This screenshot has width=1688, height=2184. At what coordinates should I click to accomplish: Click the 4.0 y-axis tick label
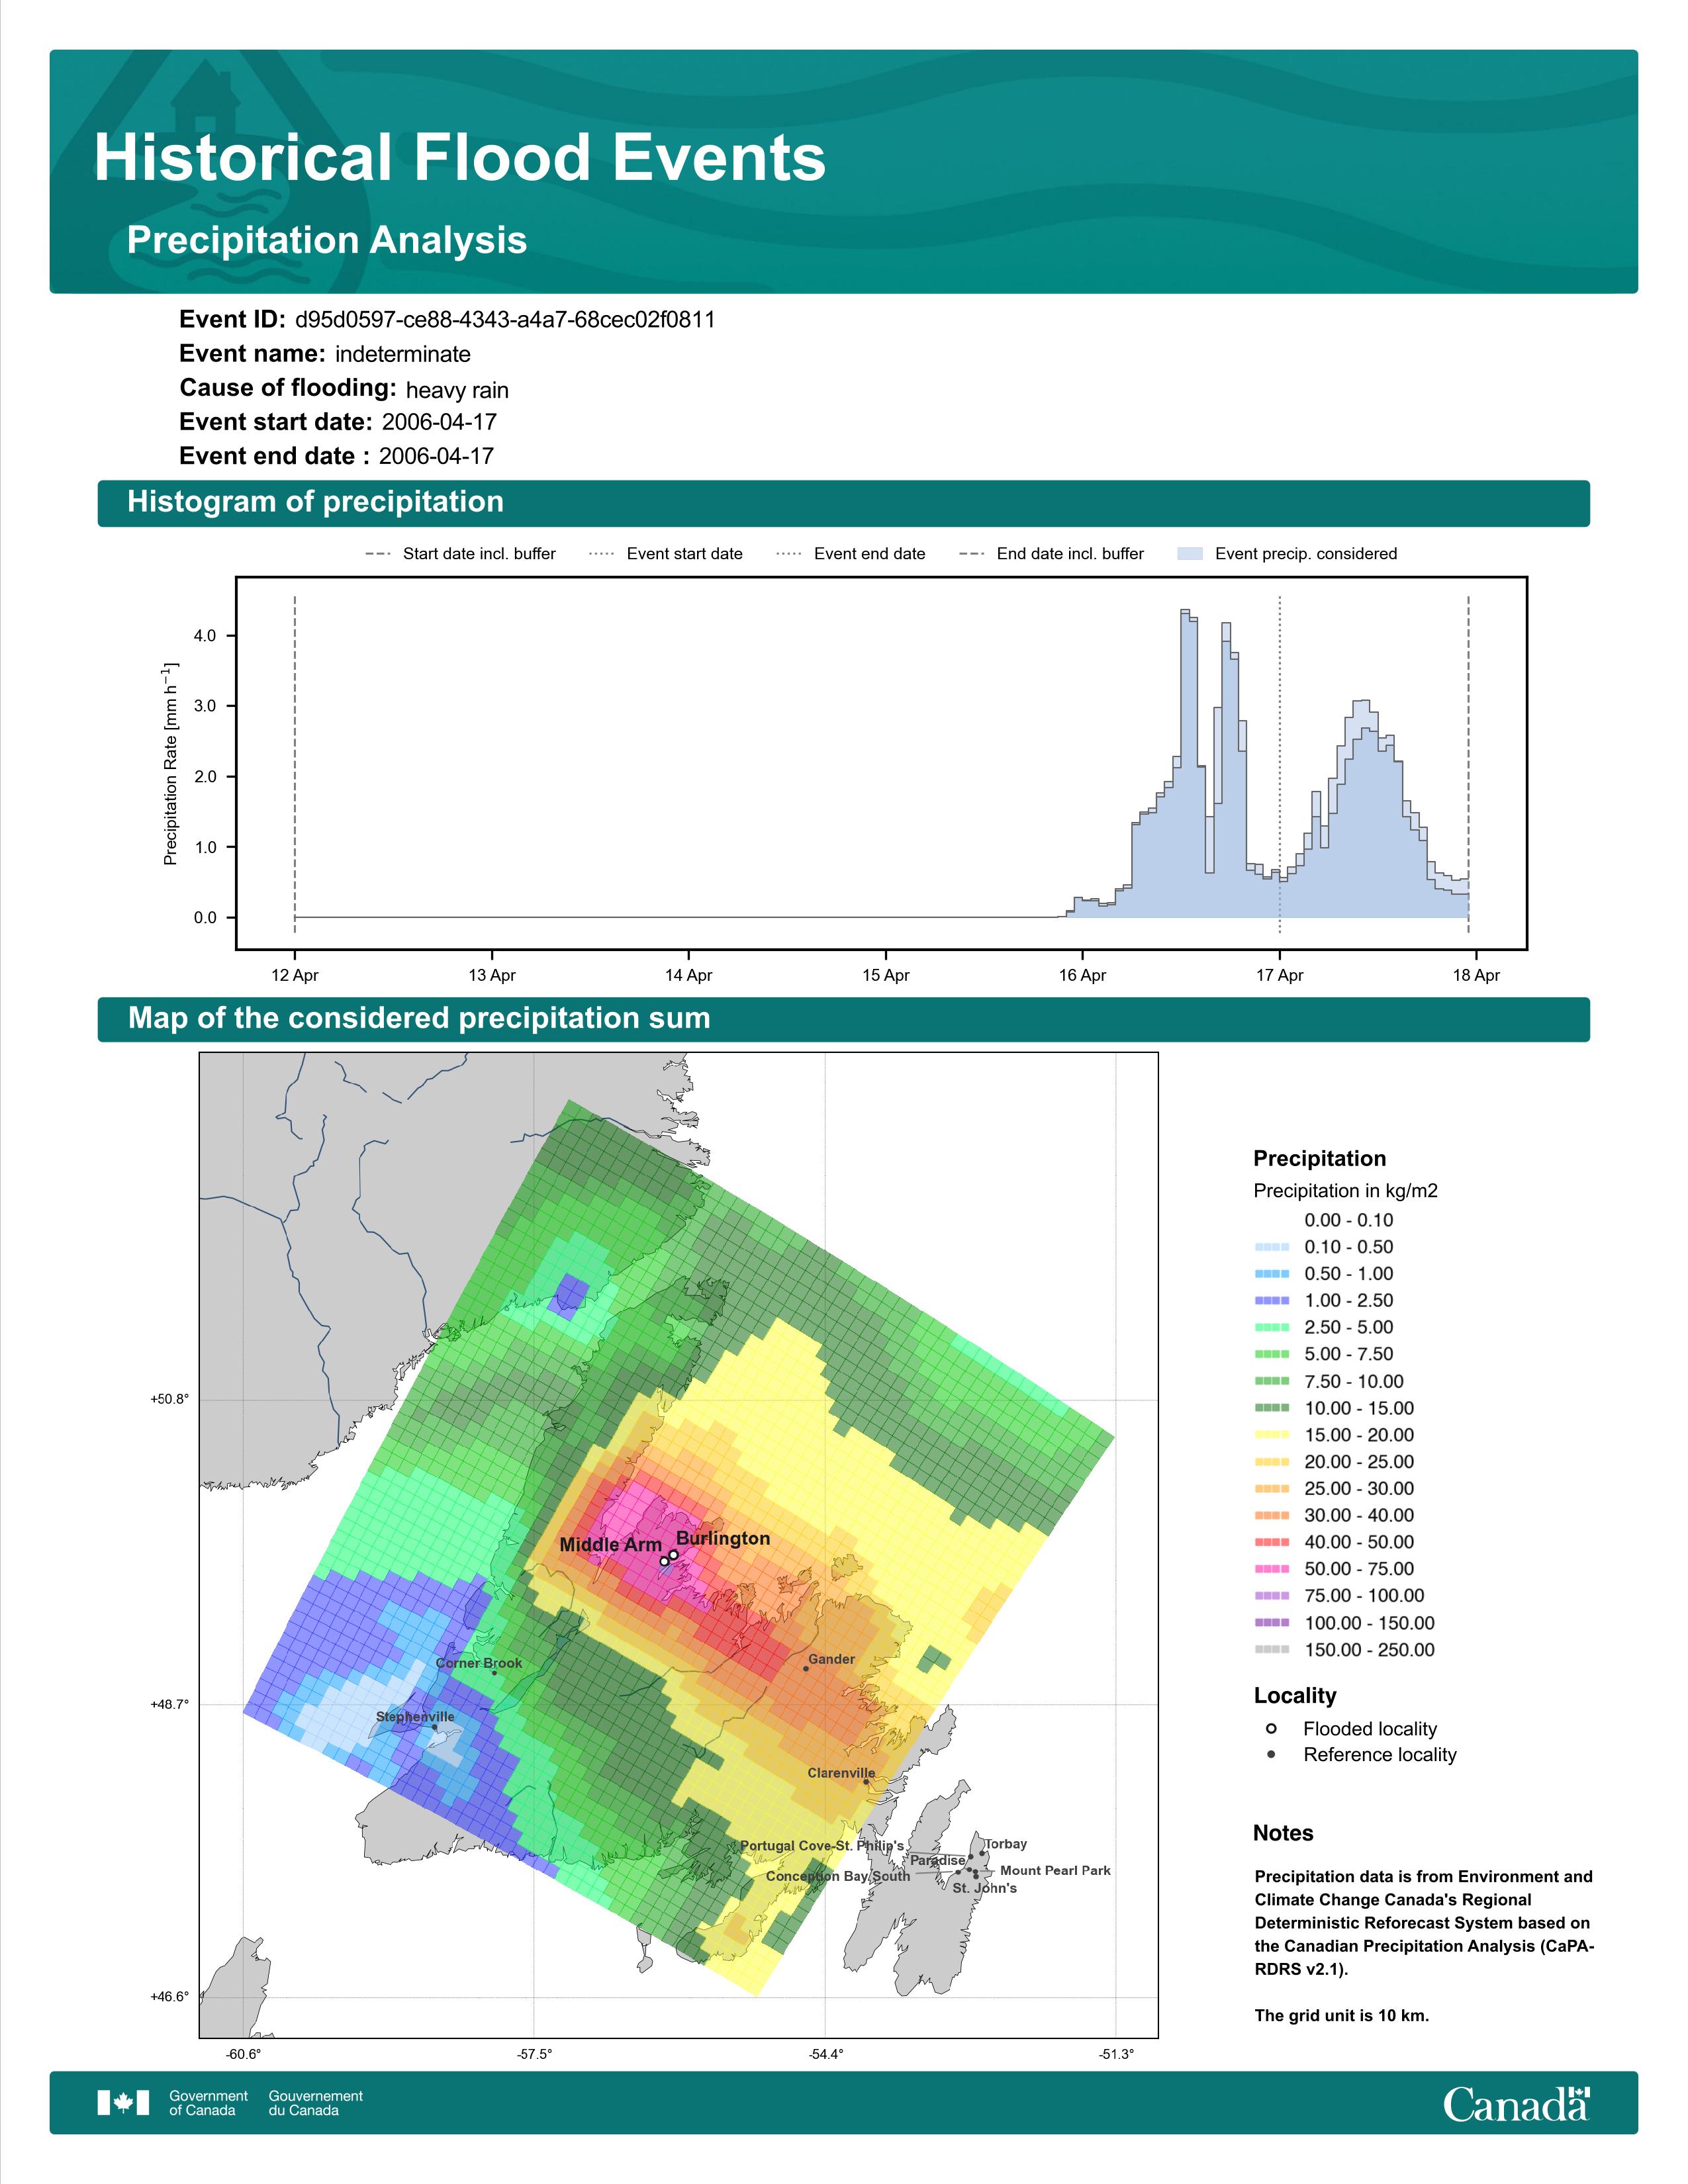click(204, 636)
